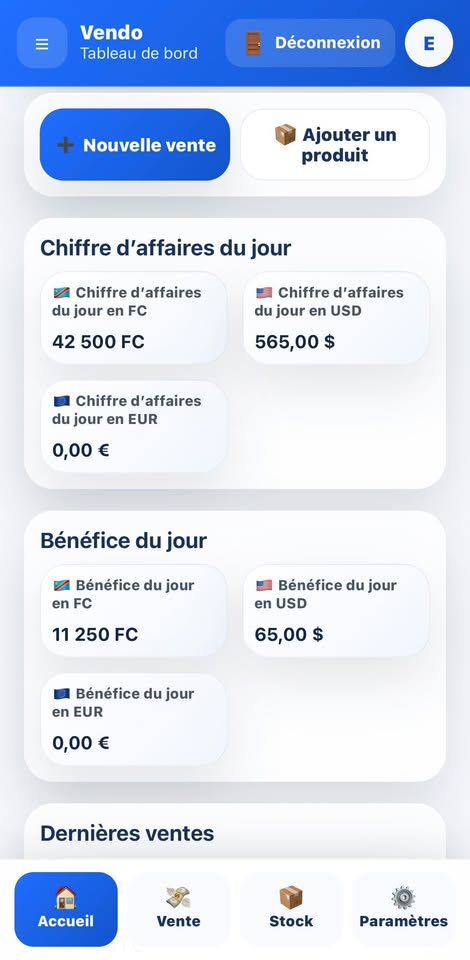Select the Chiffre d'affaires en USD card
This screenshot has height=960, width=470.
tap(336, 318)
